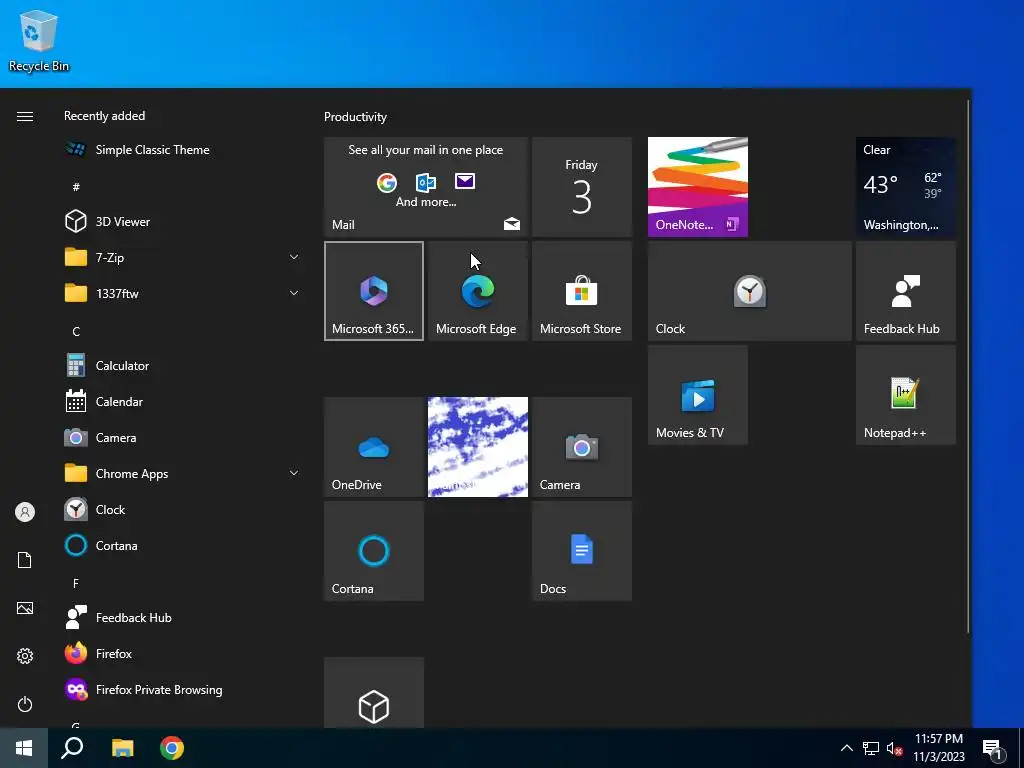Open the Mail tile

click(426, 187)
